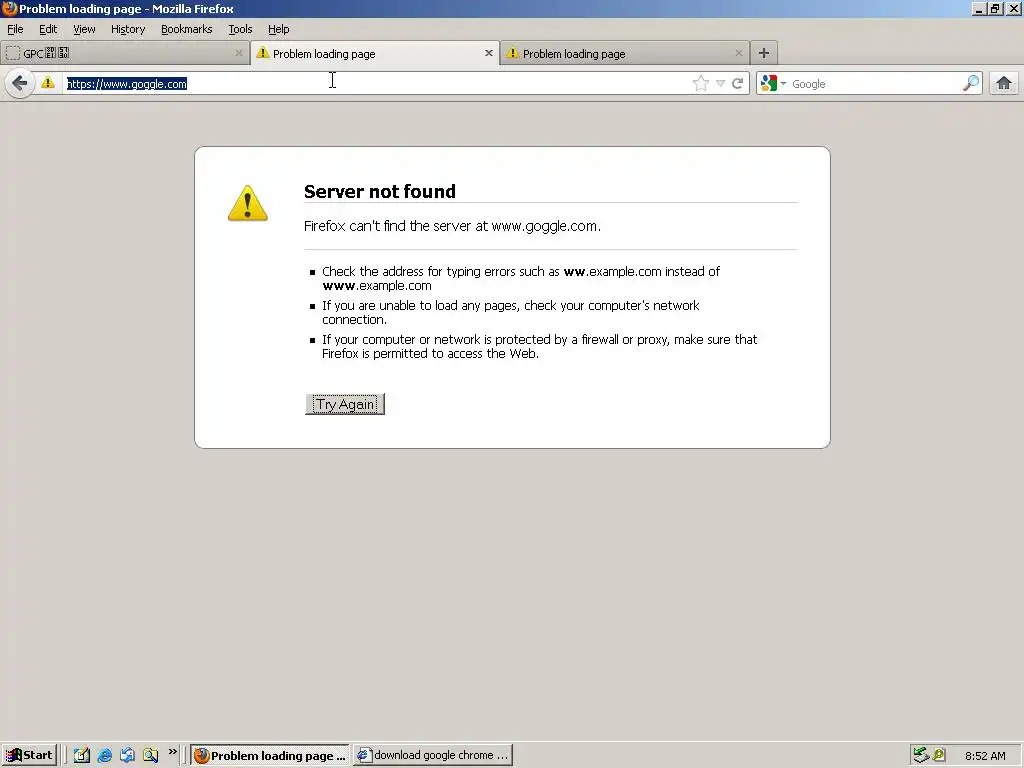Click the magnifying glass search icon

pos(970,84)
